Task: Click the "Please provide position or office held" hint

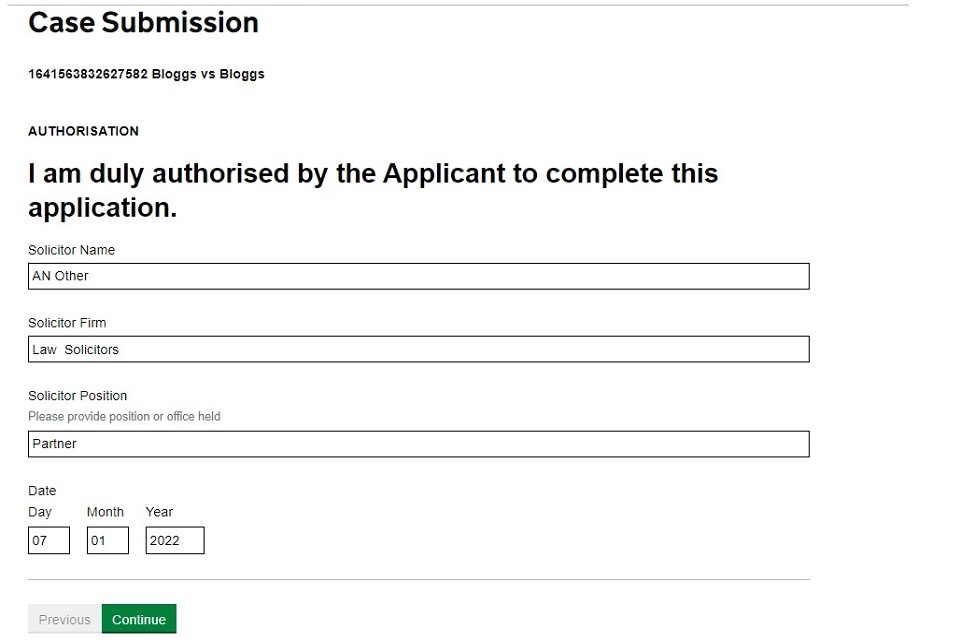Action: pos(124,416)
